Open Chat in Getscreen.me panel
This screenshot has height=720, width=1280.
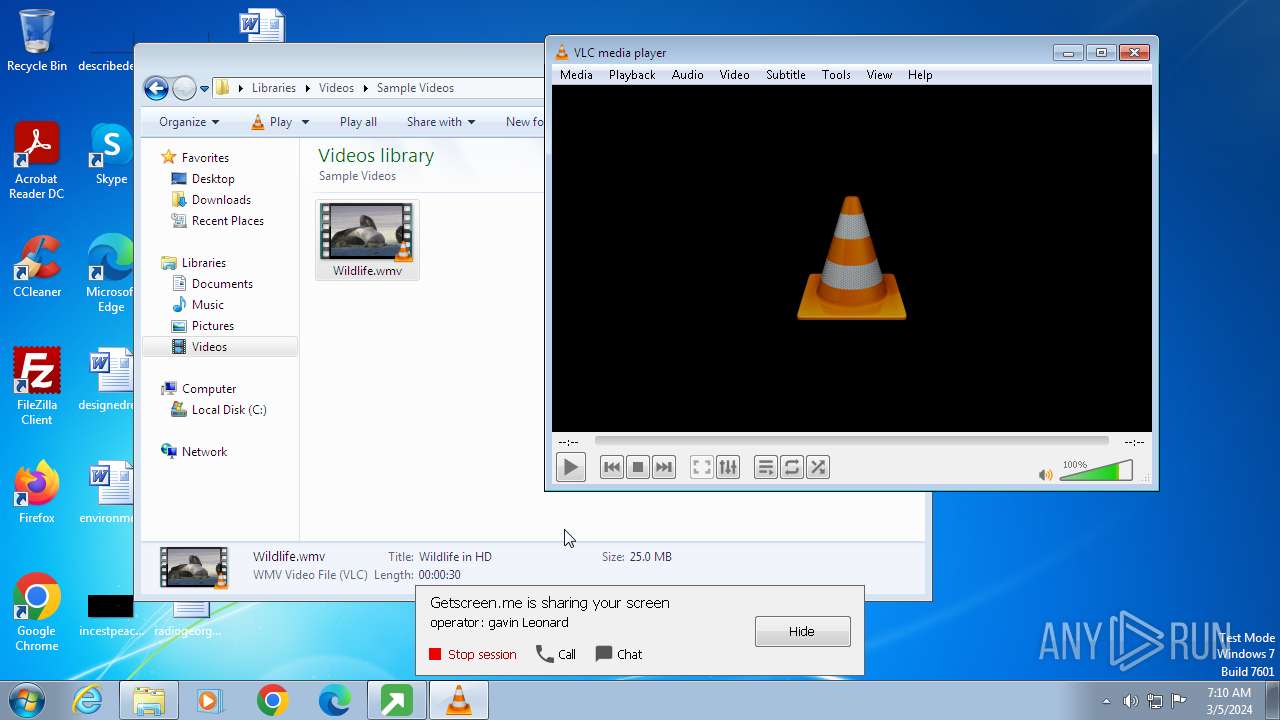pos(619,654)
